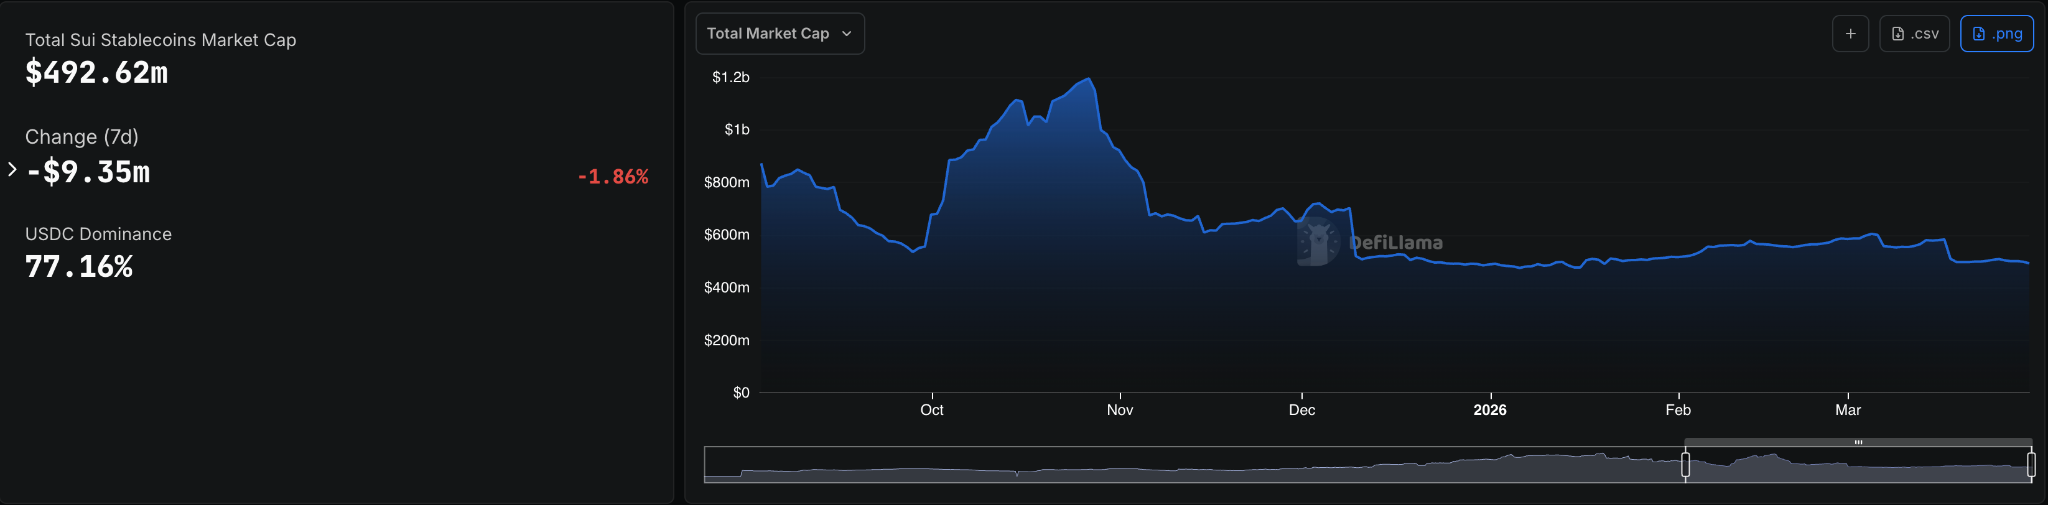The width and height of the screenshot is (2048, 505).
Task: Click the right range slider handle
Action: click(2031, 464)
